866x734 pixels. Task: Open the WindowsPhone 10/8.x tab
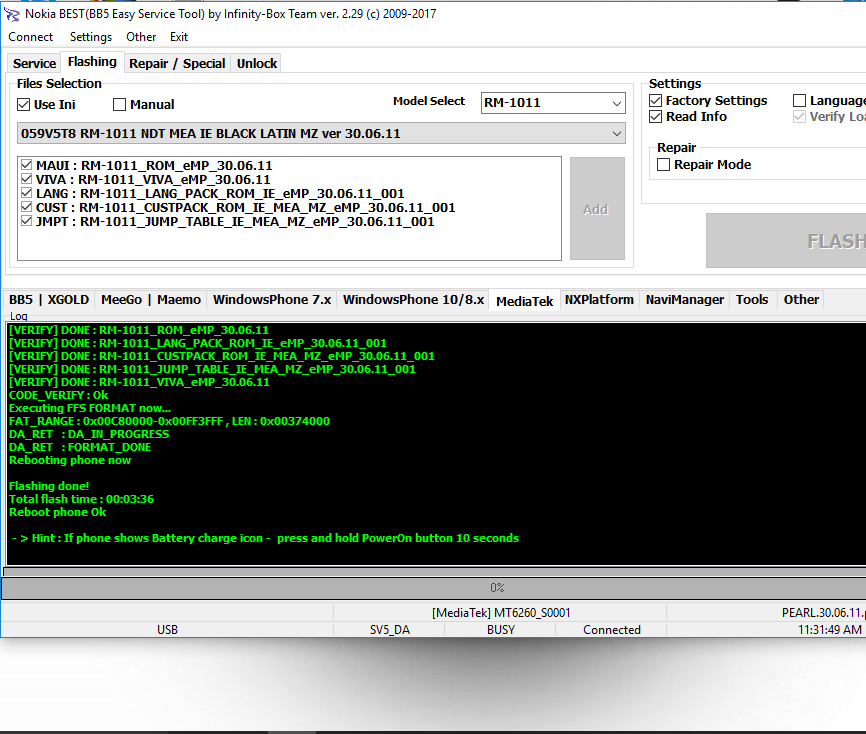pos(413,300)
